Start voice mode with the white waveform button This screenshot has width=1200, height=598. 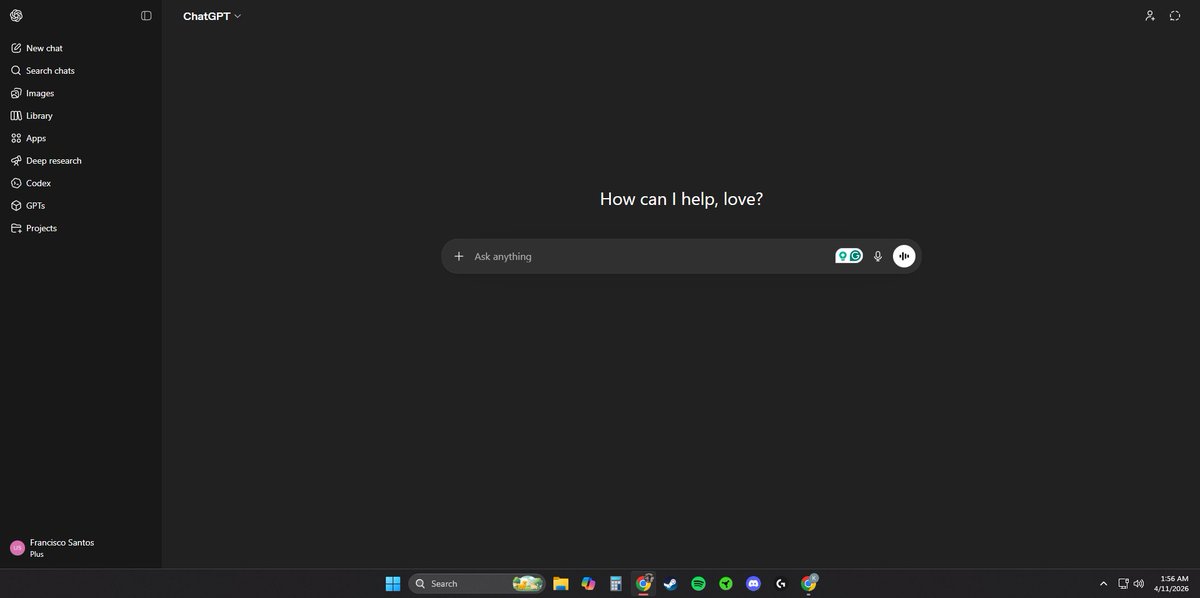pyautogui.click(x=904, y=256)
